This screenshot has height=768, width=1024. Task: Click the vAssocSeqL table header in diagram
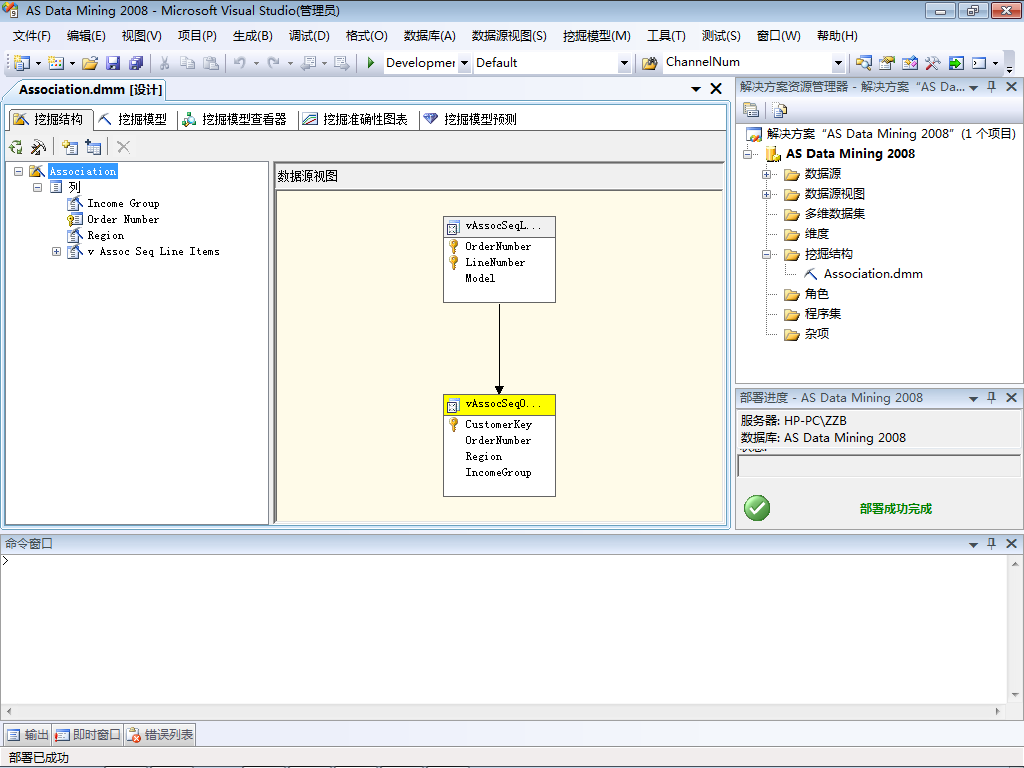click(500, 227)
